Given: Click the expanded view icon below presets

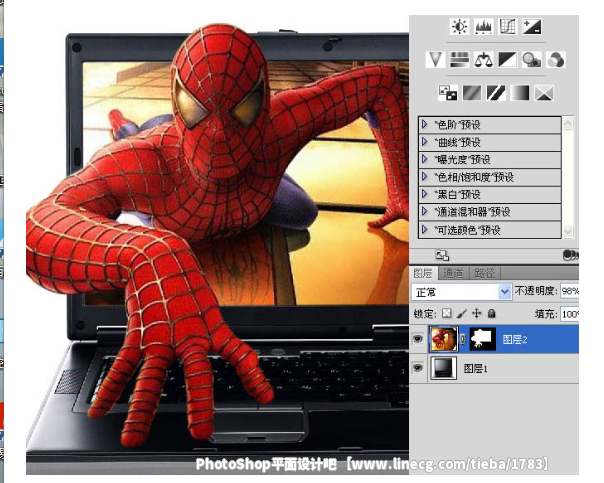Looking at the screenshot, I should pos(442,255).
